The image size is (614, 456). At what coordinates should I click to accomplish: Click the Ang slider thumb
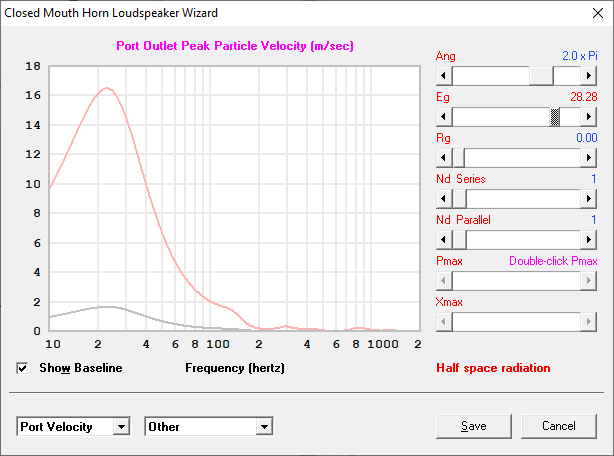coord(541,76)
